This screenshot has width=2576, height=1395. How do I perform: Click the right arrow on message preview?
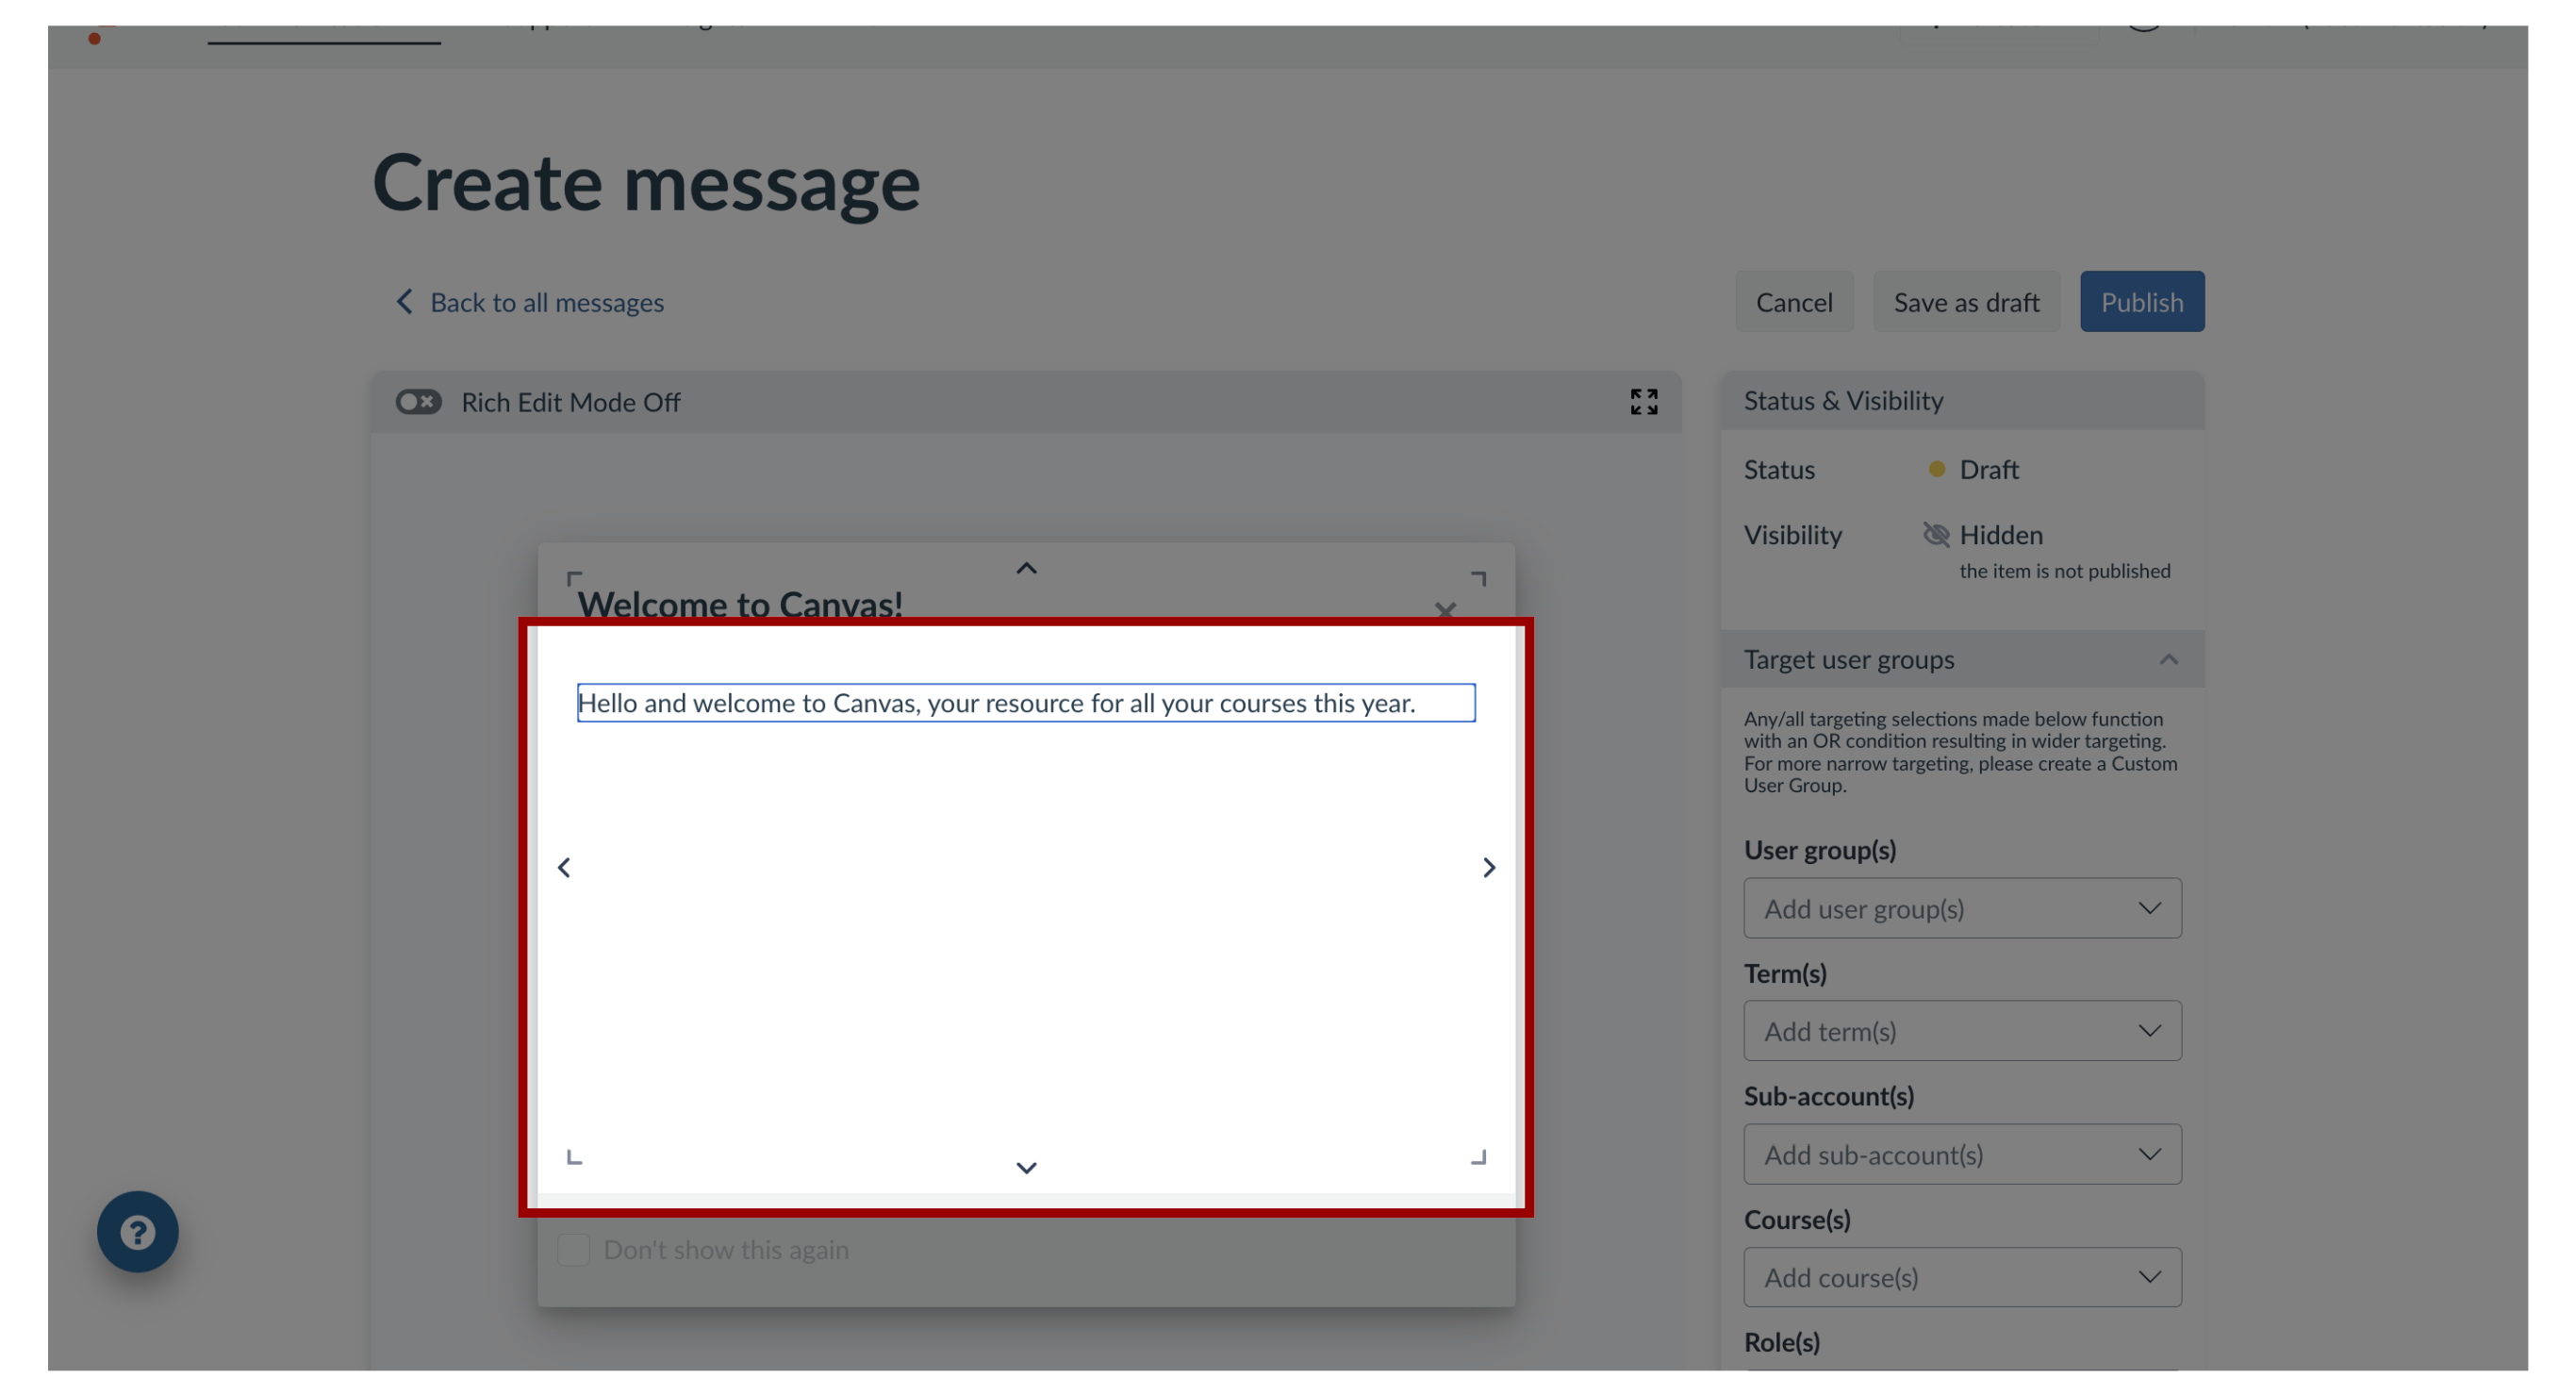pyautogui.click(x=1488, y=867)
